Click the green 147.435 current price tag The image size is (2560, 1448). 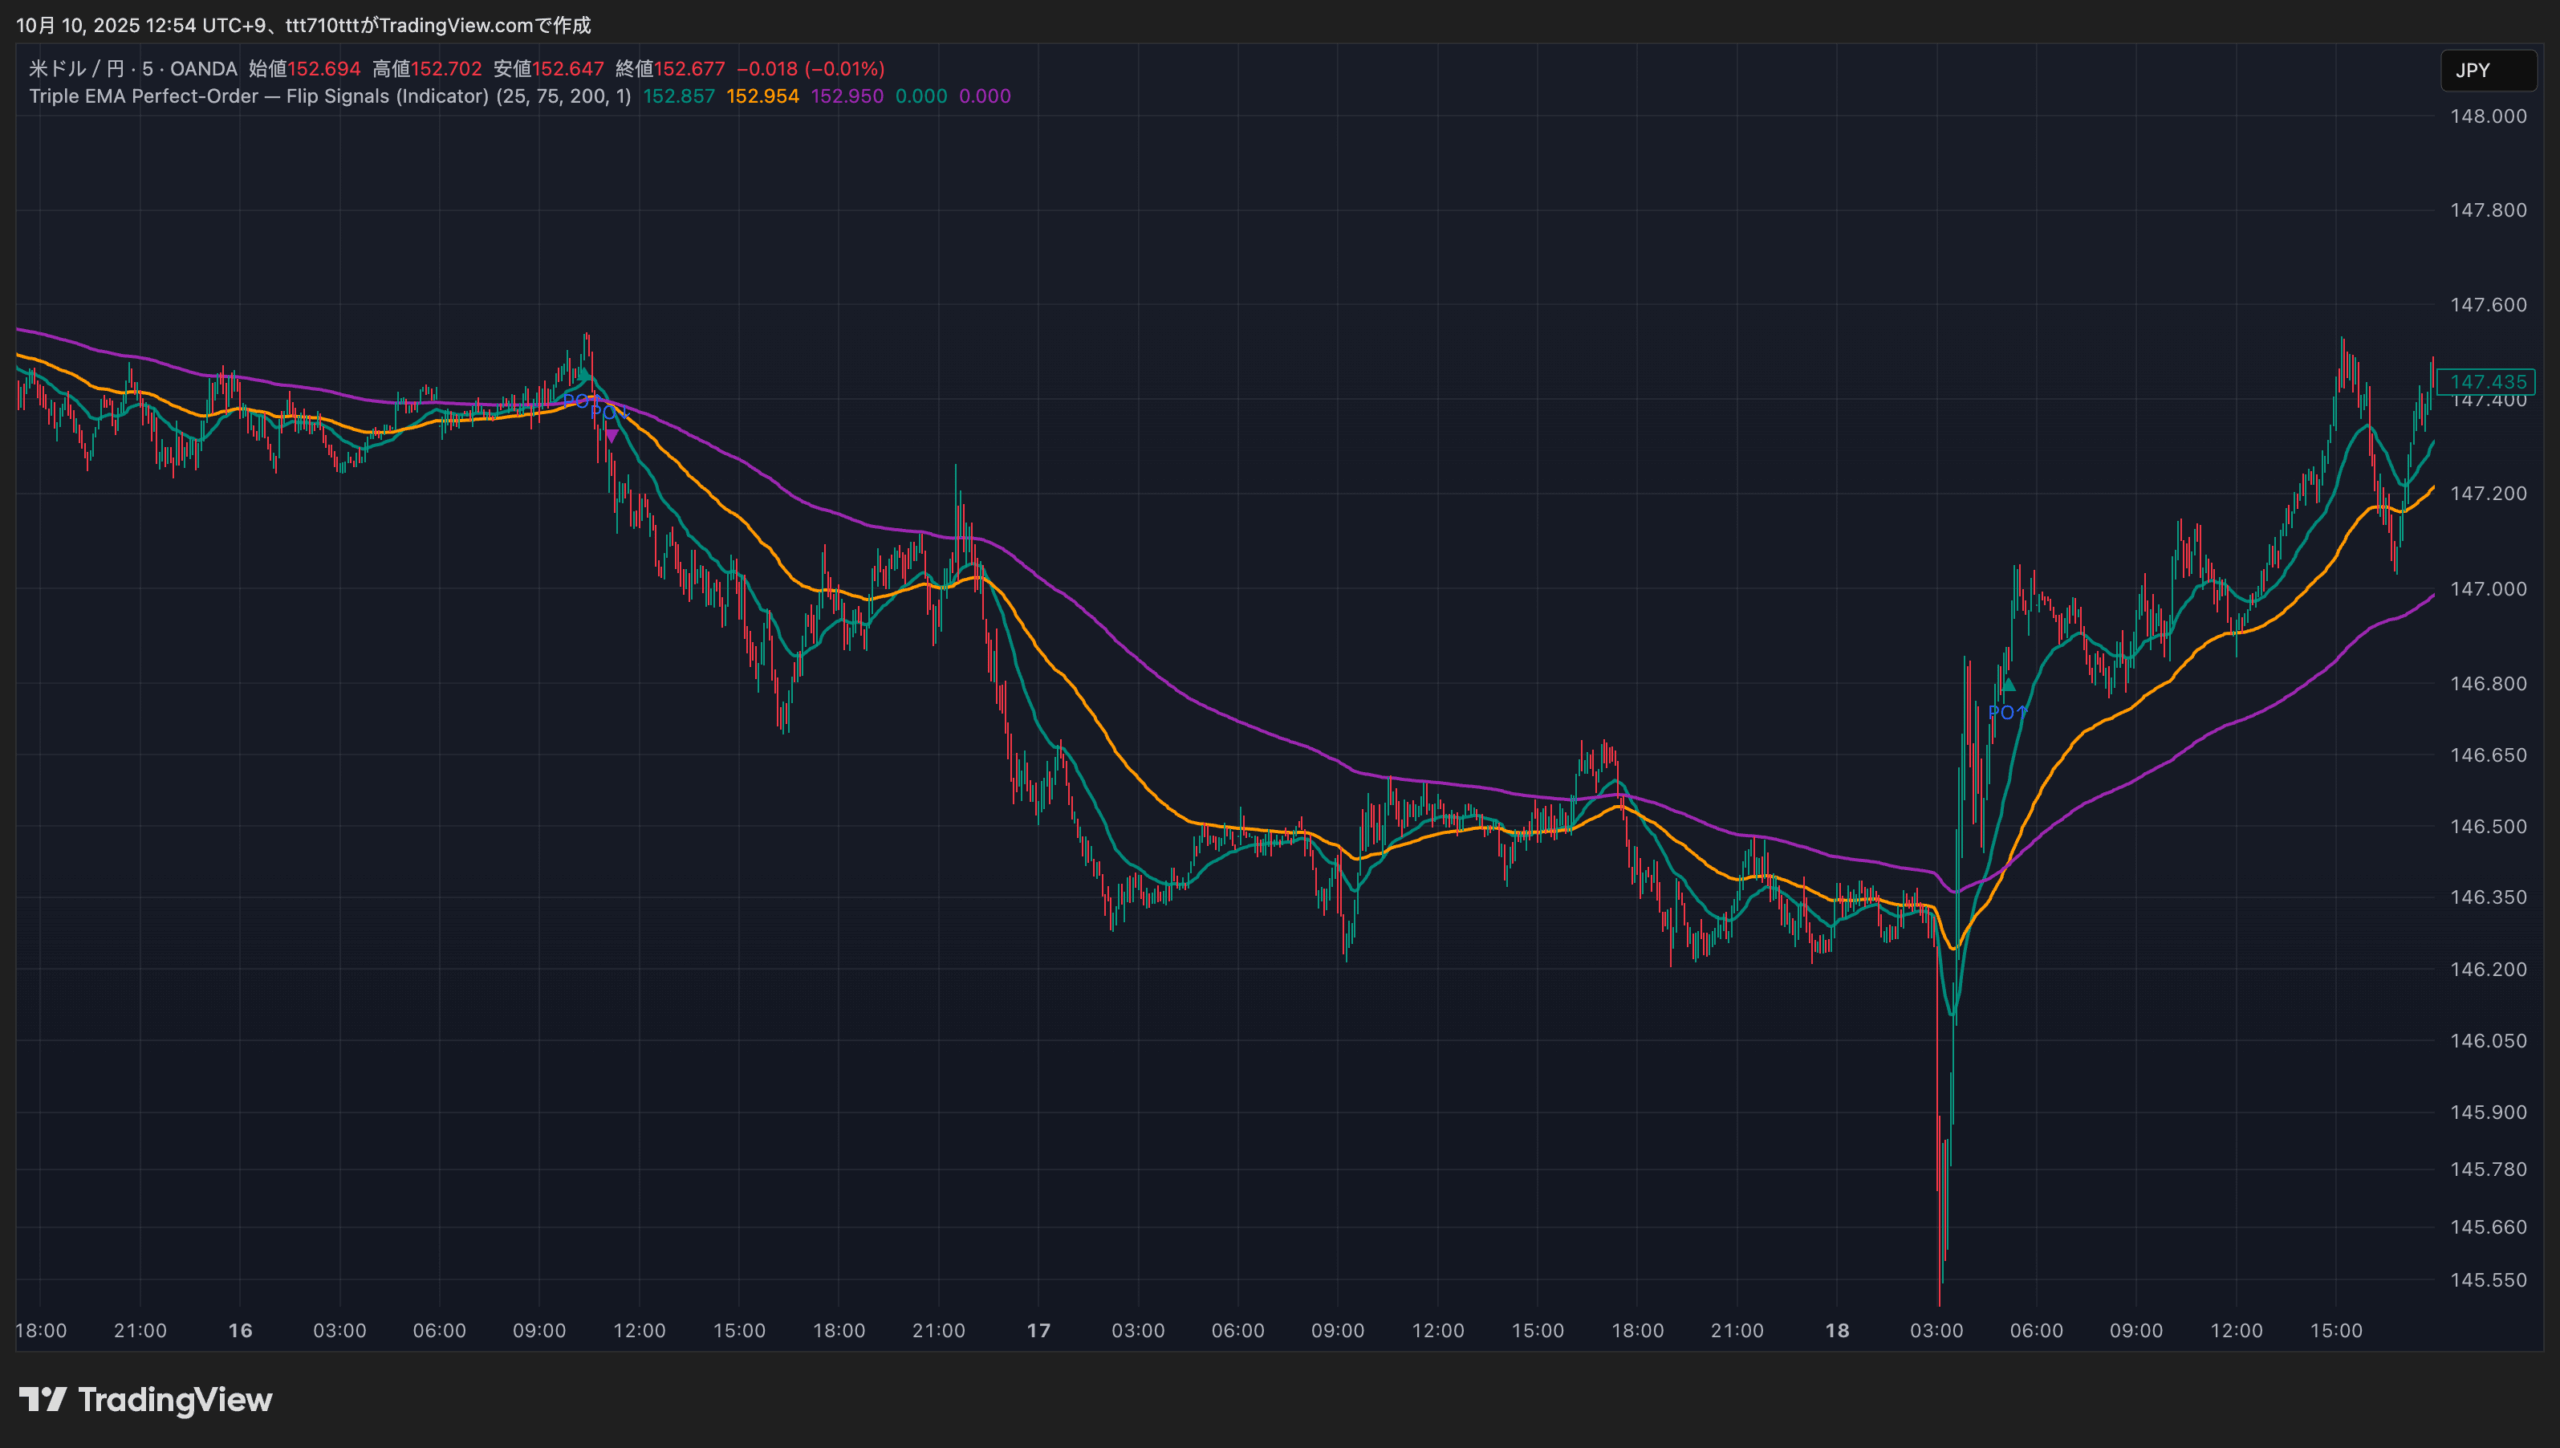(x=2487, y=381)
